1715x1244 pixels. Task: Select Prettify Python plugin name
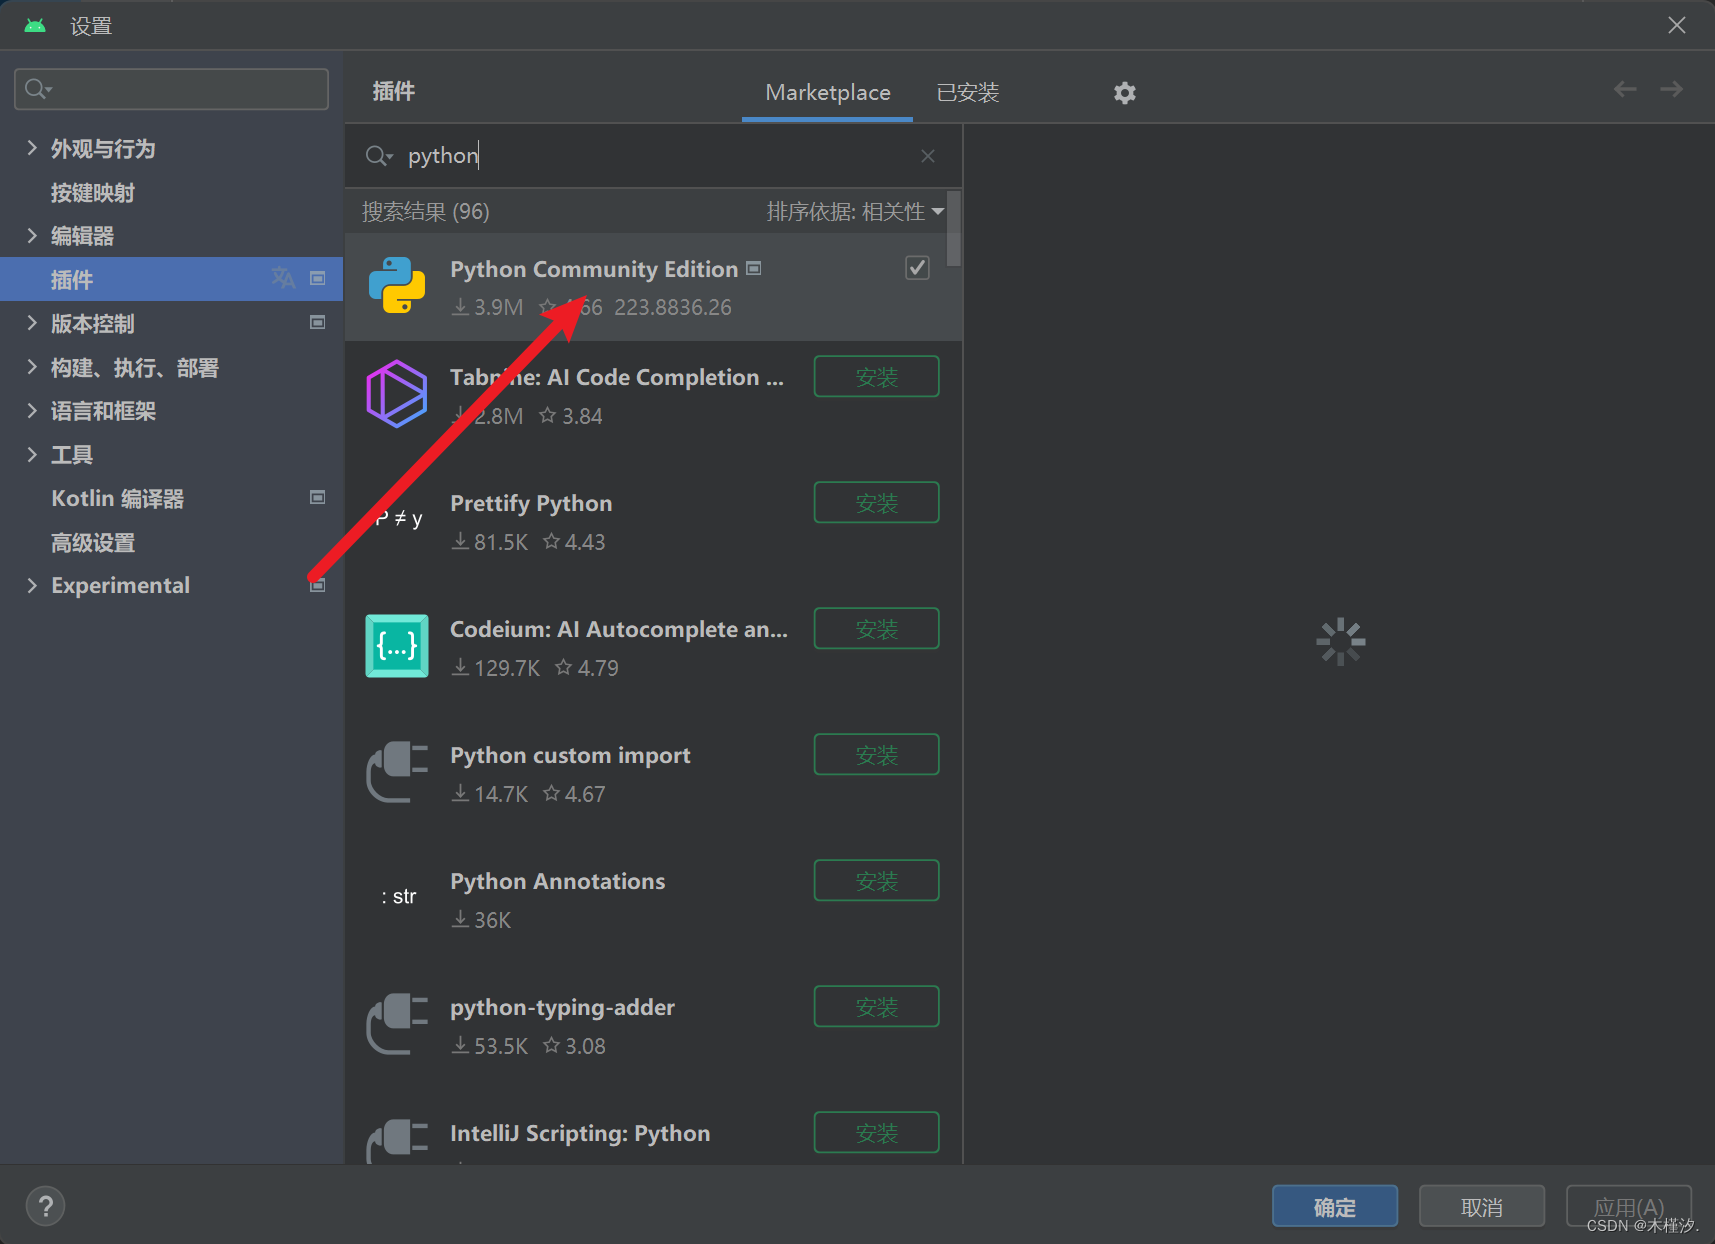pos(531,503)
